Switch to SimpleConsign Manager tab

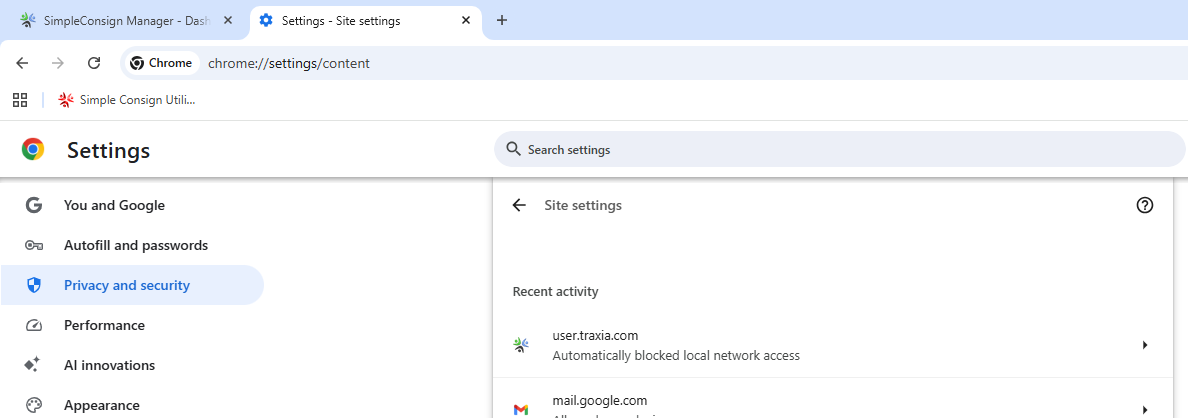(124, 21)
